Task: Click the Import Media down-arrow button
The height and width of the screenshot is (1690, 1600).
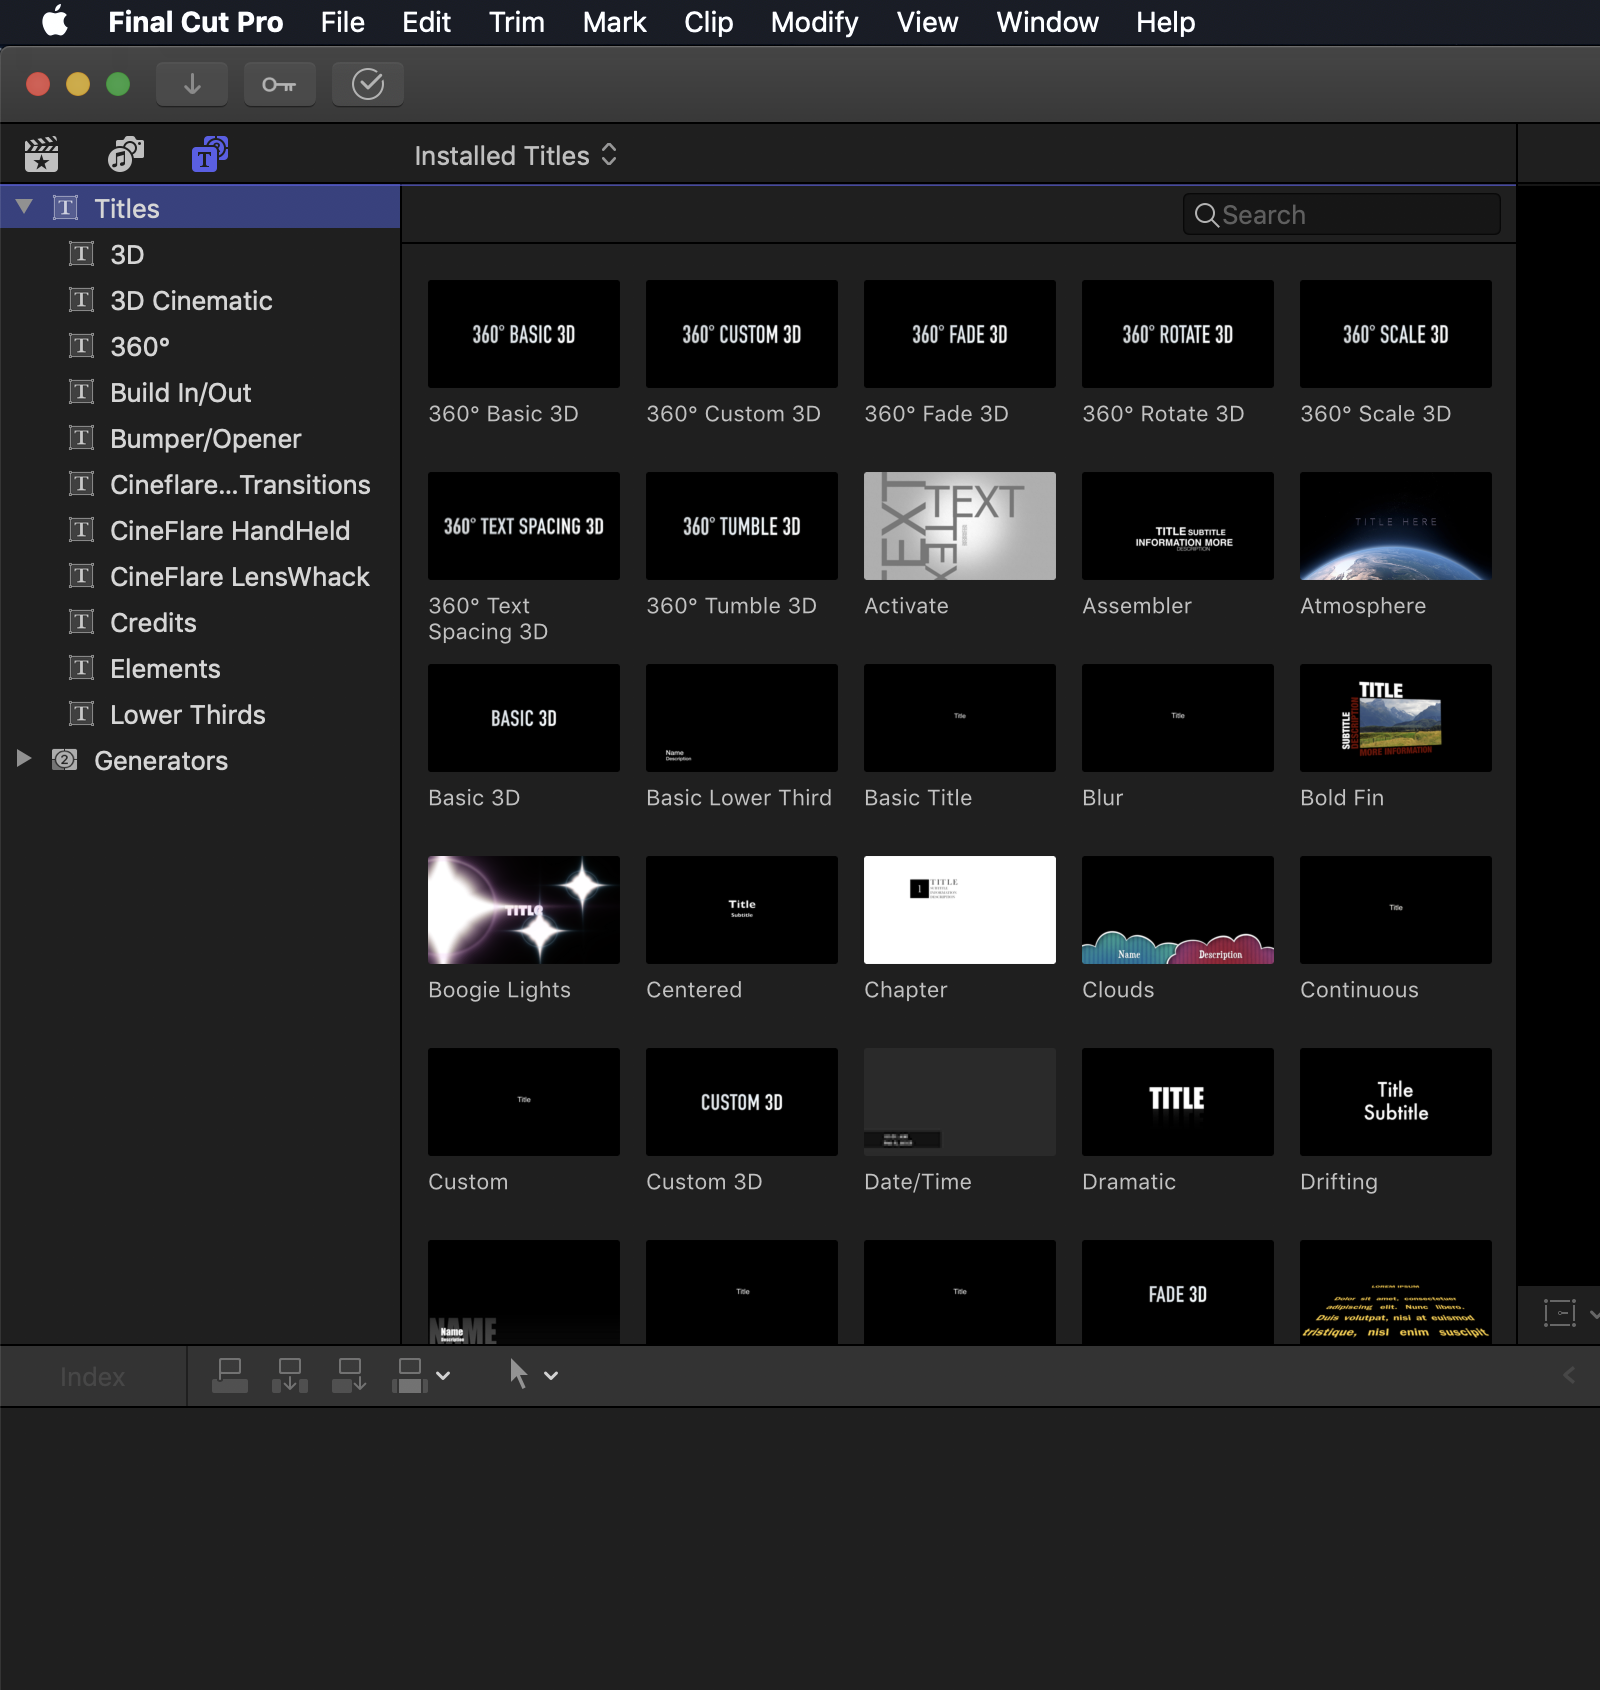Action: (x=192, y=85)
